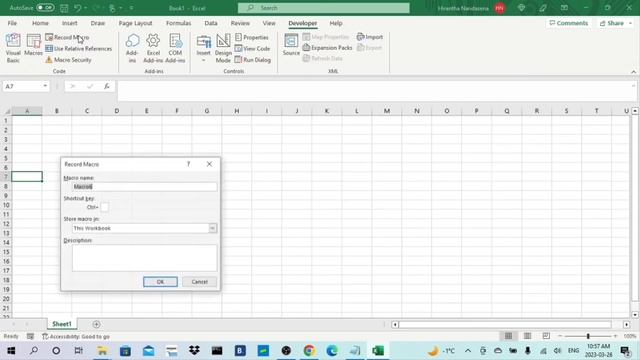640x360 pixels.
Task: Open Macro Security settings
Action: [x=68, y=60]
